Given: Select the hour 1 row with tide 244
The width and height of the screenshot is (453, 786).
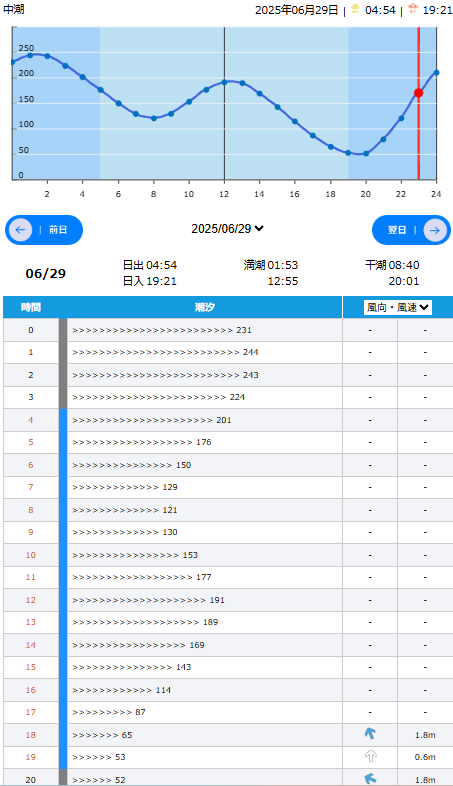Looking at the screenshot, I should (x=228, y=352).
